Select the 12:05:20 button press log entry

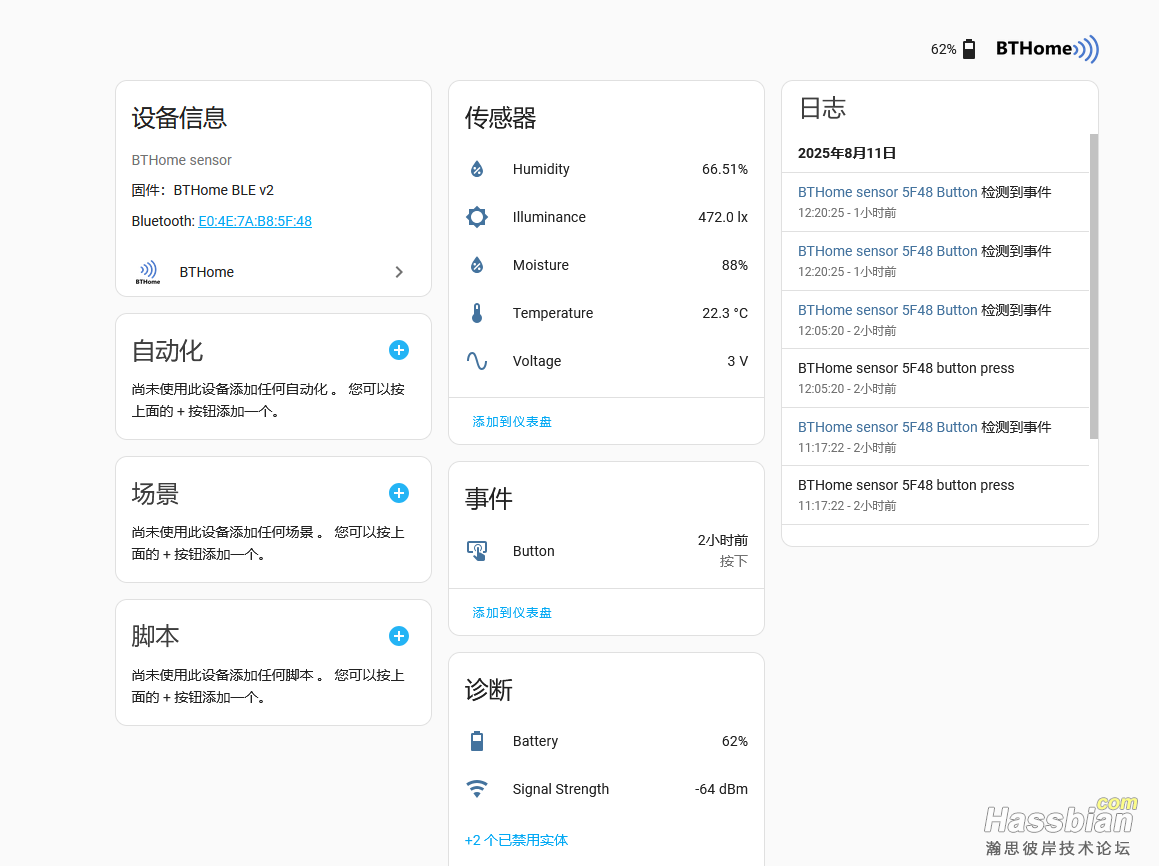coord(935,378)
